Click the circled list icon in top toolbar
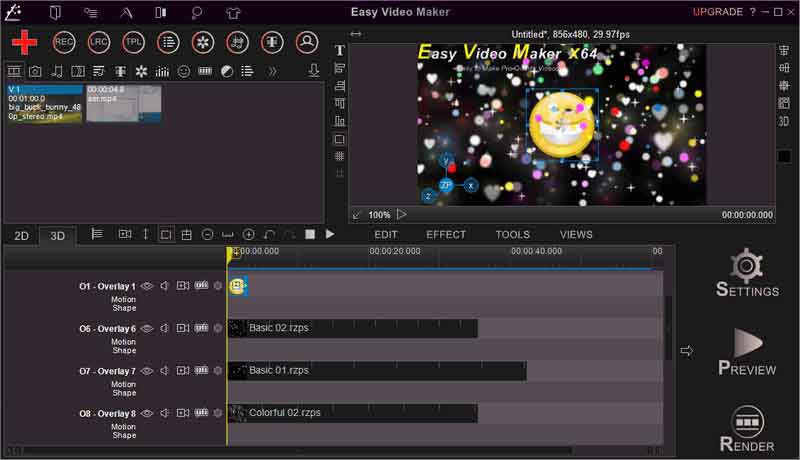Image resolution: width=800 pixels, height=460 pixels. click(x=168, y=42)
